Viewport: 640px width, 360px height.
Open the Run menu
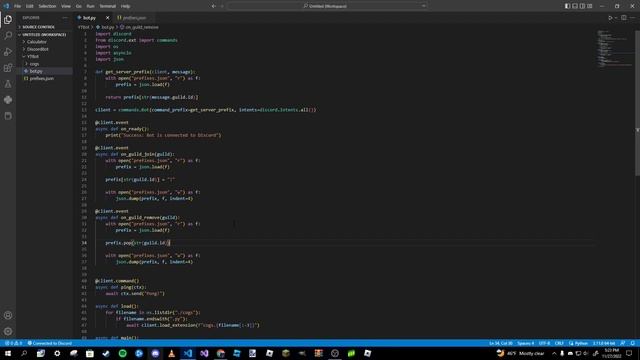[90, 6]
